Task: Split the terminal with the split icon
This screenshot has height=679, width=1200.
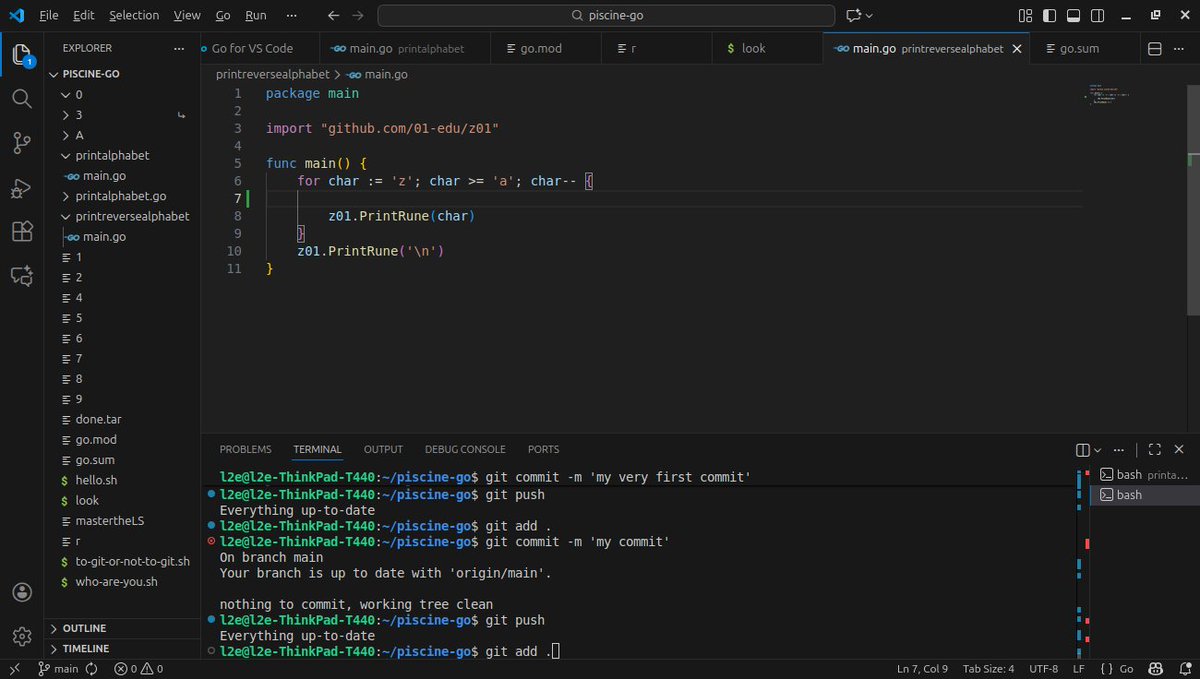Action: click(x=1082, y=450)
